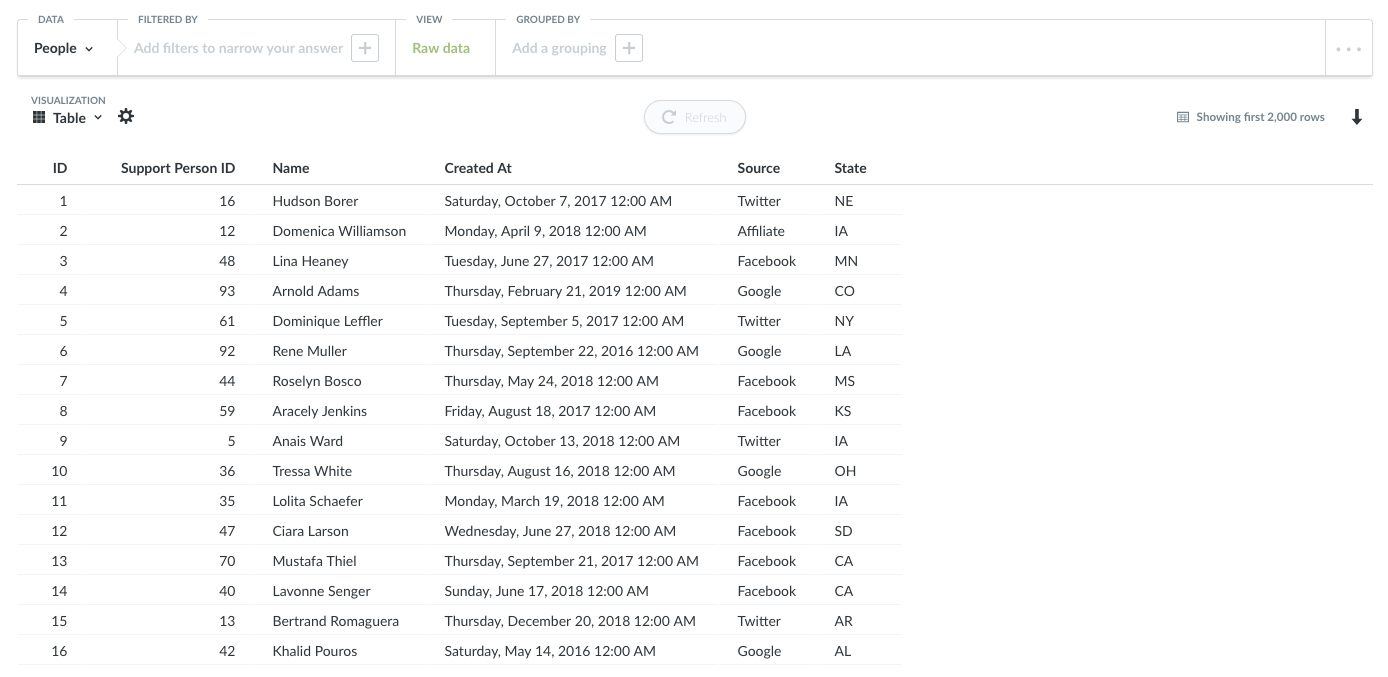Add a grouping with the plus button
The height and width of the screenshot is (677, 1388).
(629, 48)
